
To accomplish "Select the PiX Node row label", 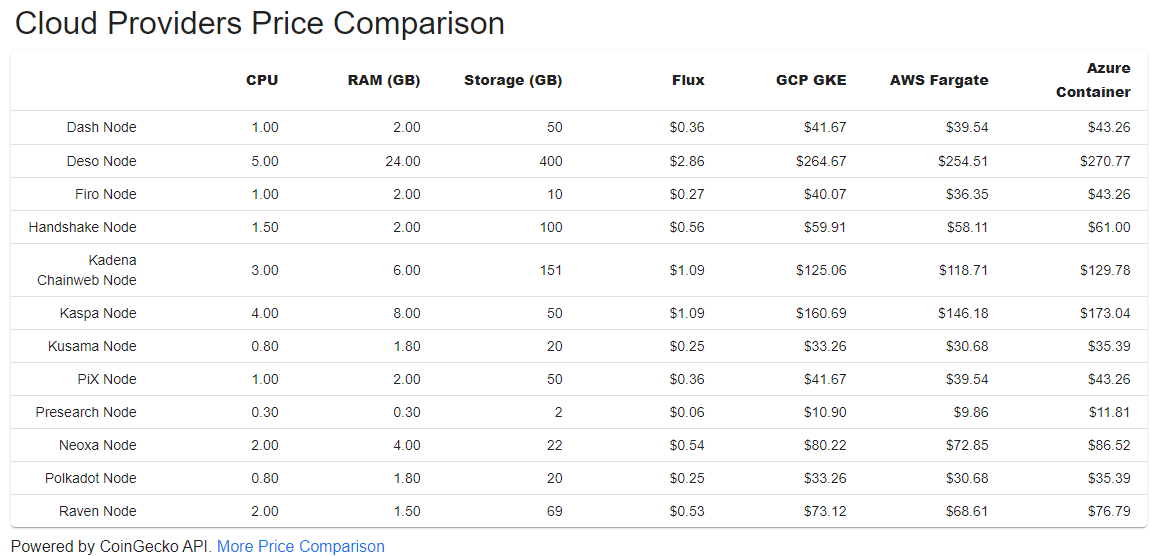I will pos(106,379).
